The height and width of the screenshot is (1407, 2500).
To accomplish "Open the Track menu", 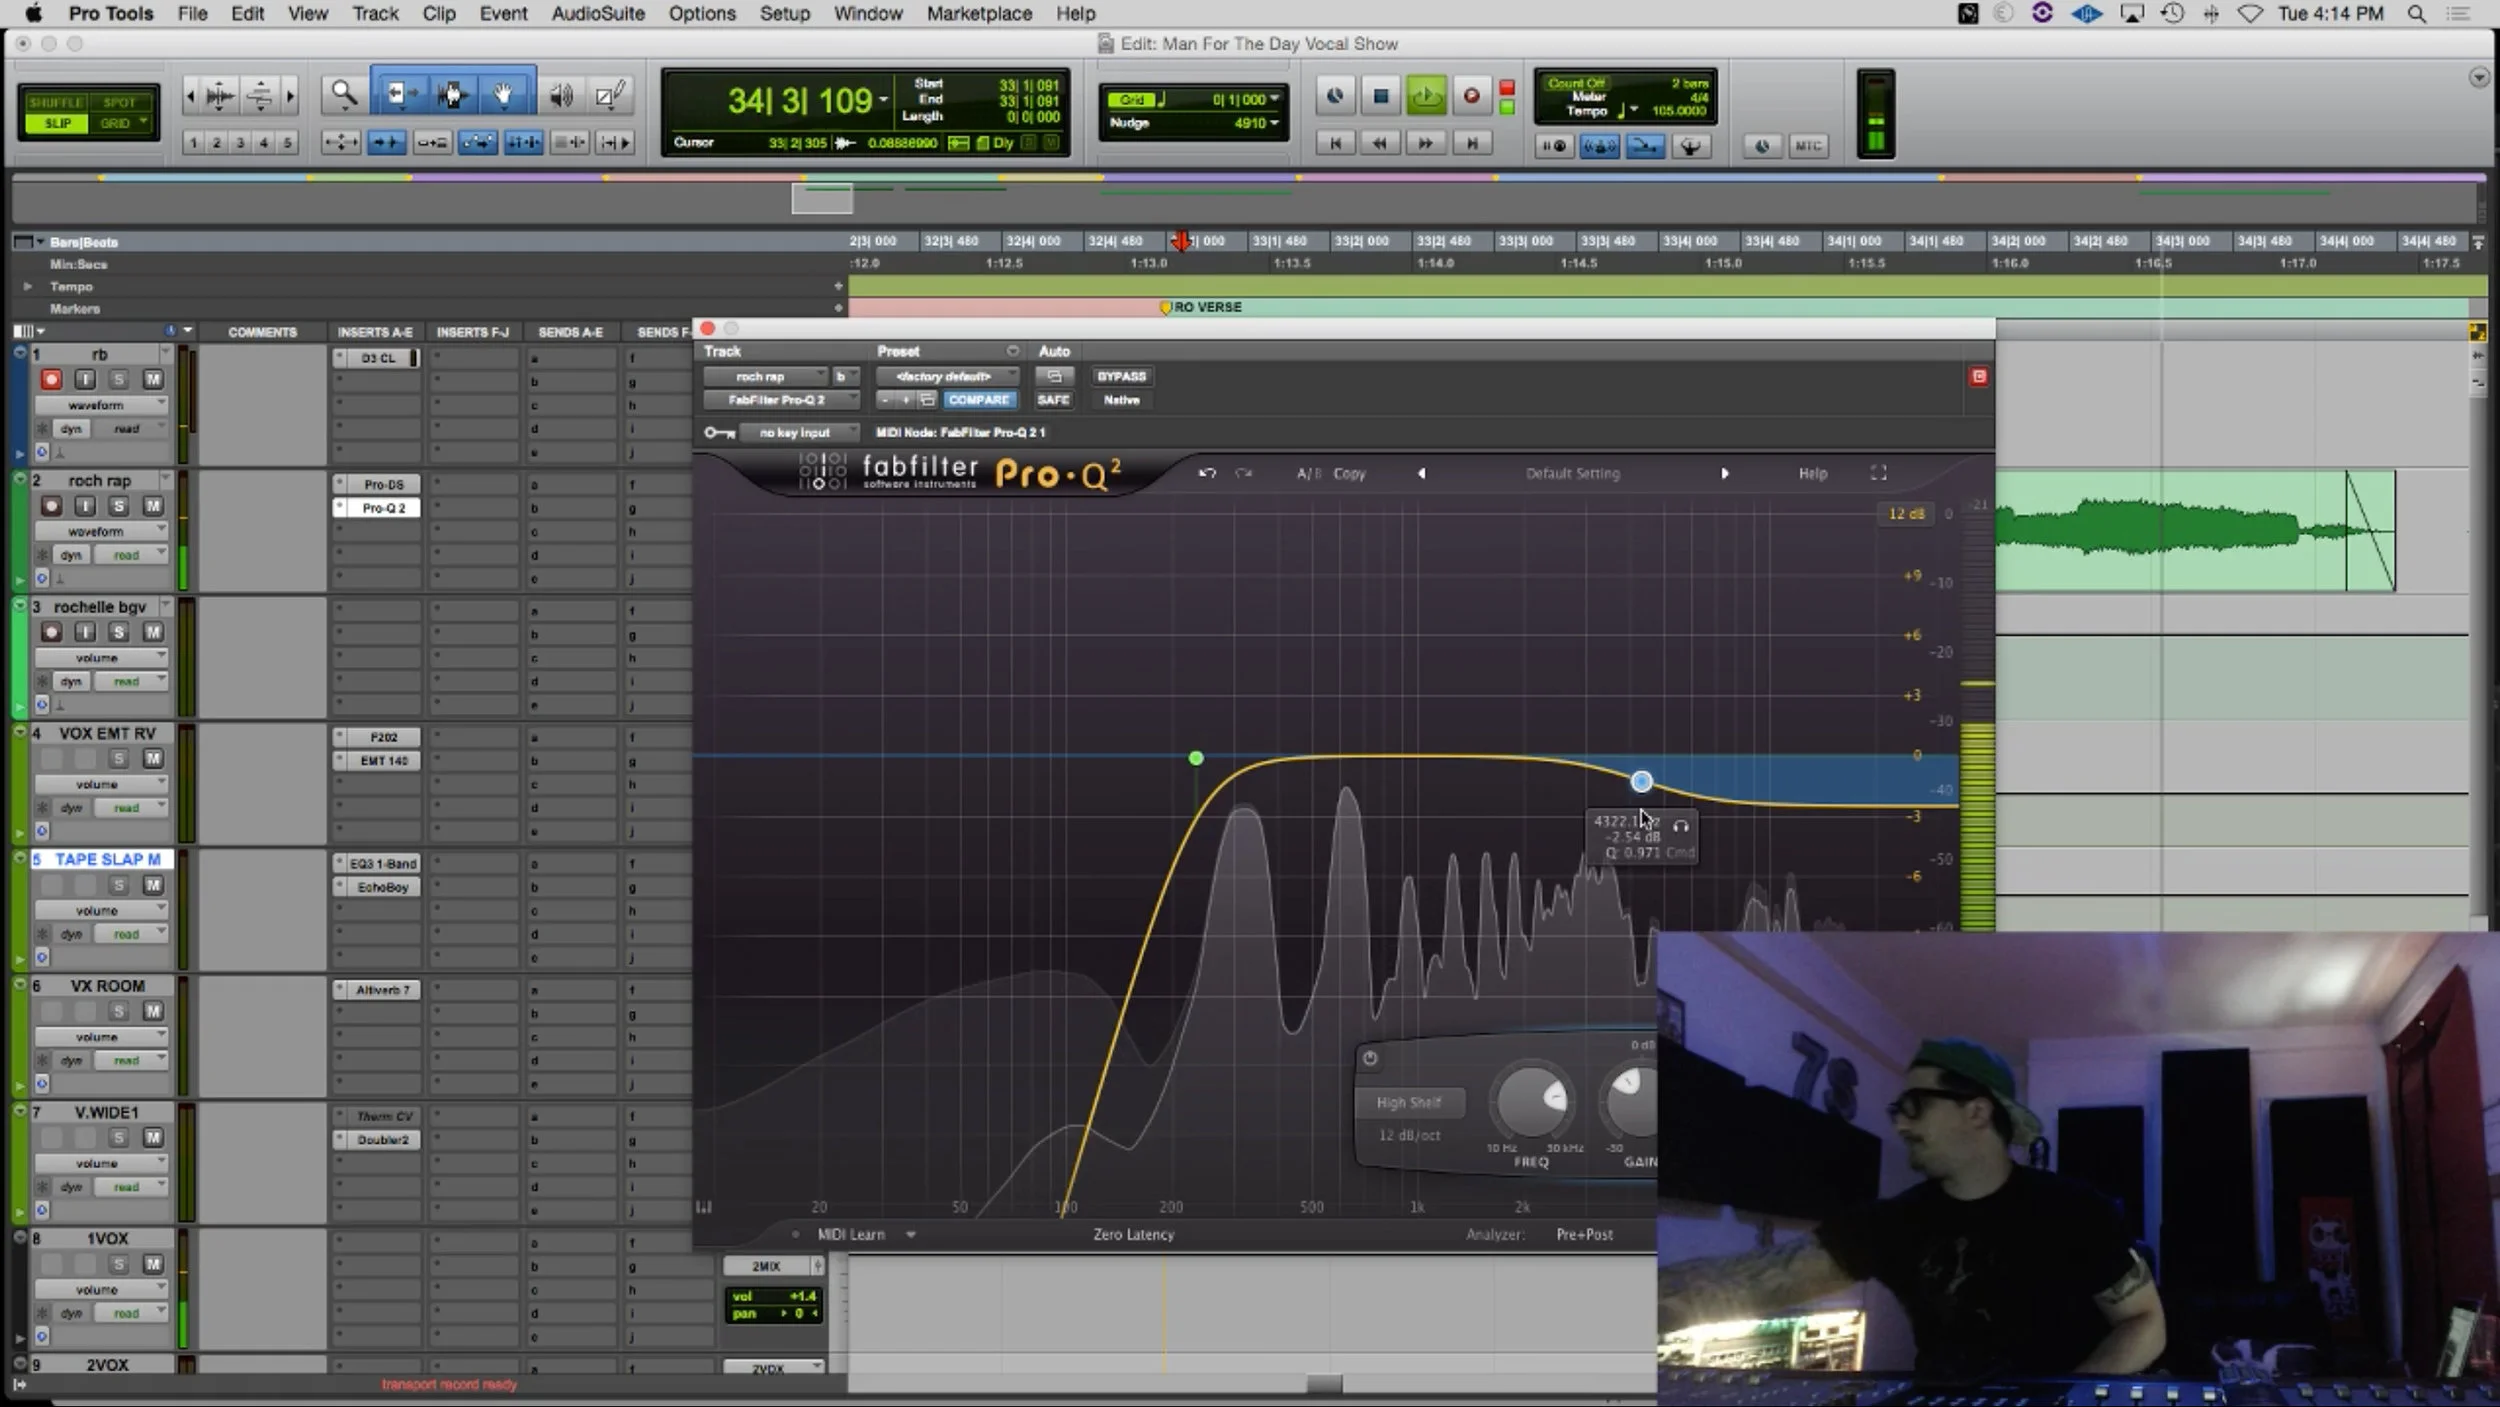I will [375, 13].
